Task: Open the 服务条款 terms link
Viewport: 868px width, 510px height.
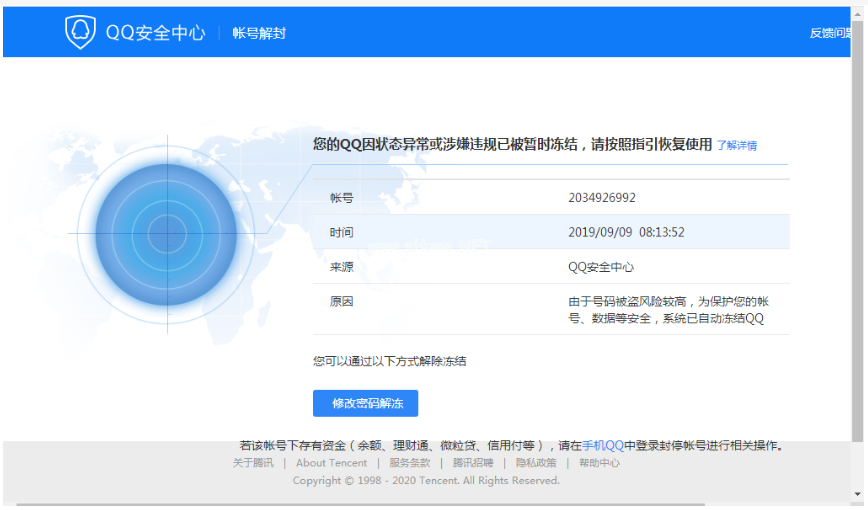Action: (x=409, y=463)
